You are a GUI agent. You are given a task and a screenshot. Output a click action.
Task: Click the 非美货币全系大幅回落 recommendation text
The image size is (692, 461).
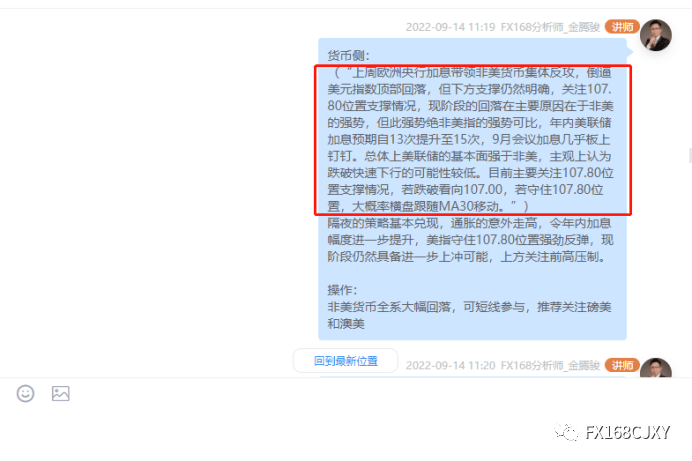click(x=469, y=315)
